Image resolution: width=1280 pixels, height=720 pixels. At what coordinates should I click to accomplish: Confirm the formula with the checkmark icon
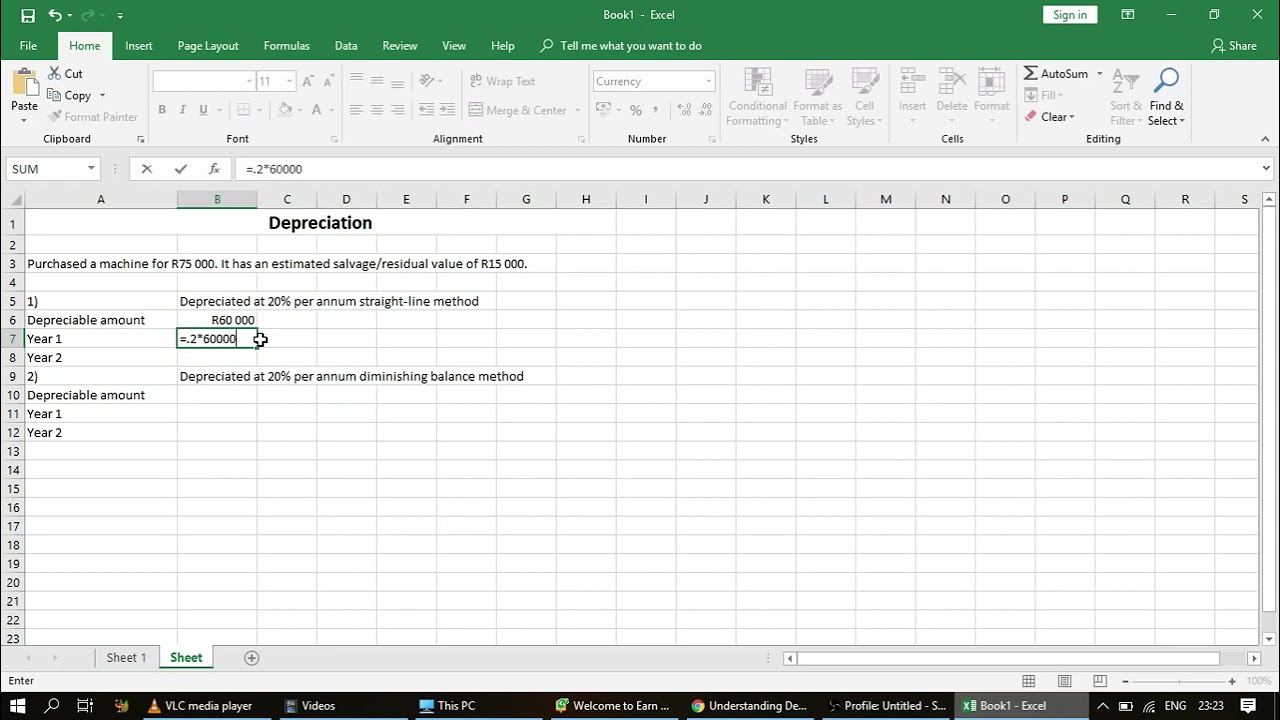[180, 169]
